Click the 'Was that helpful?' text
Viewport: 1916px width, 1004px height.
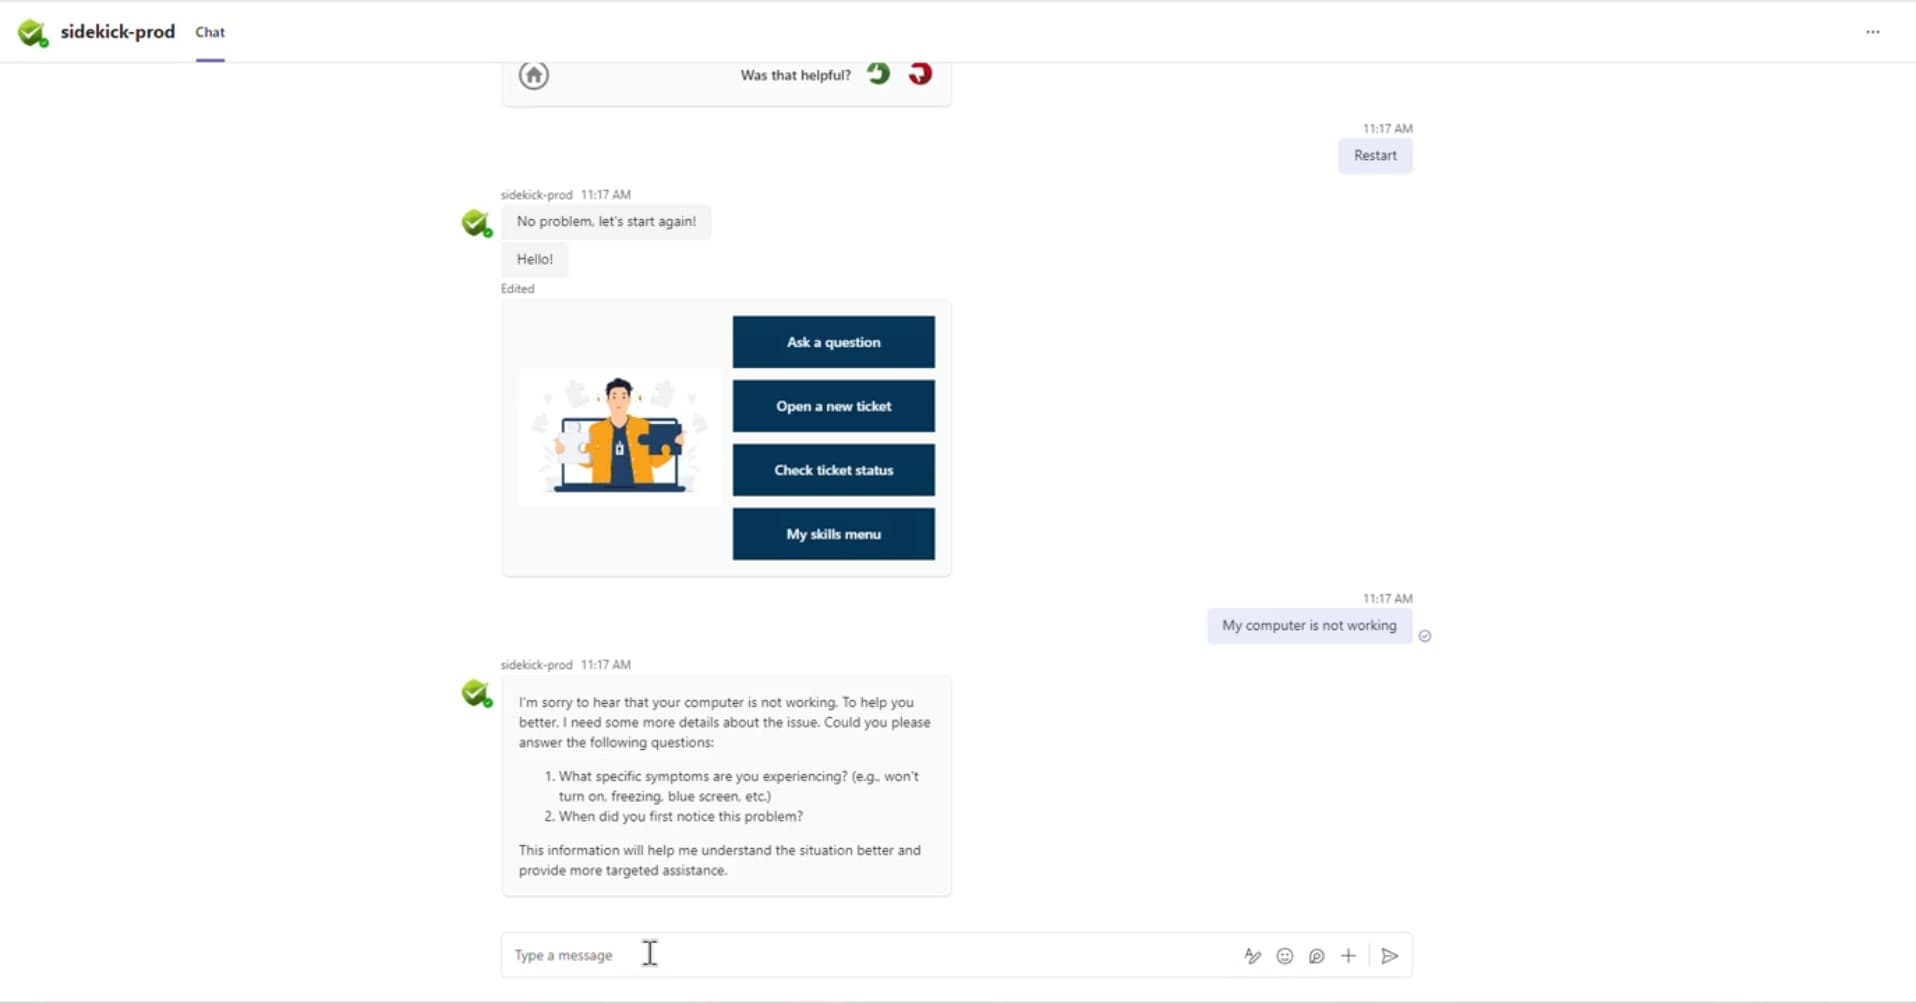pos(796,75)
